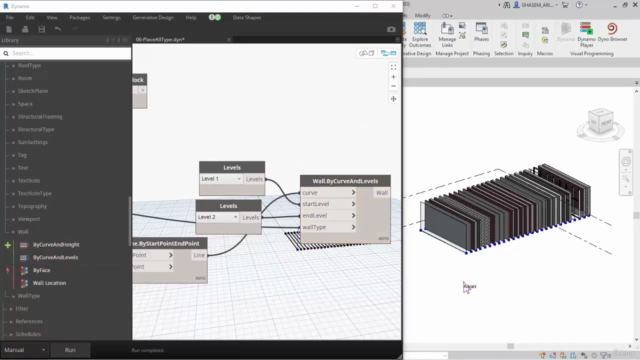Expand the StructuralFraming category
Image resolution: width=640 pixels, height=360 pixels.
pos(13,117)
